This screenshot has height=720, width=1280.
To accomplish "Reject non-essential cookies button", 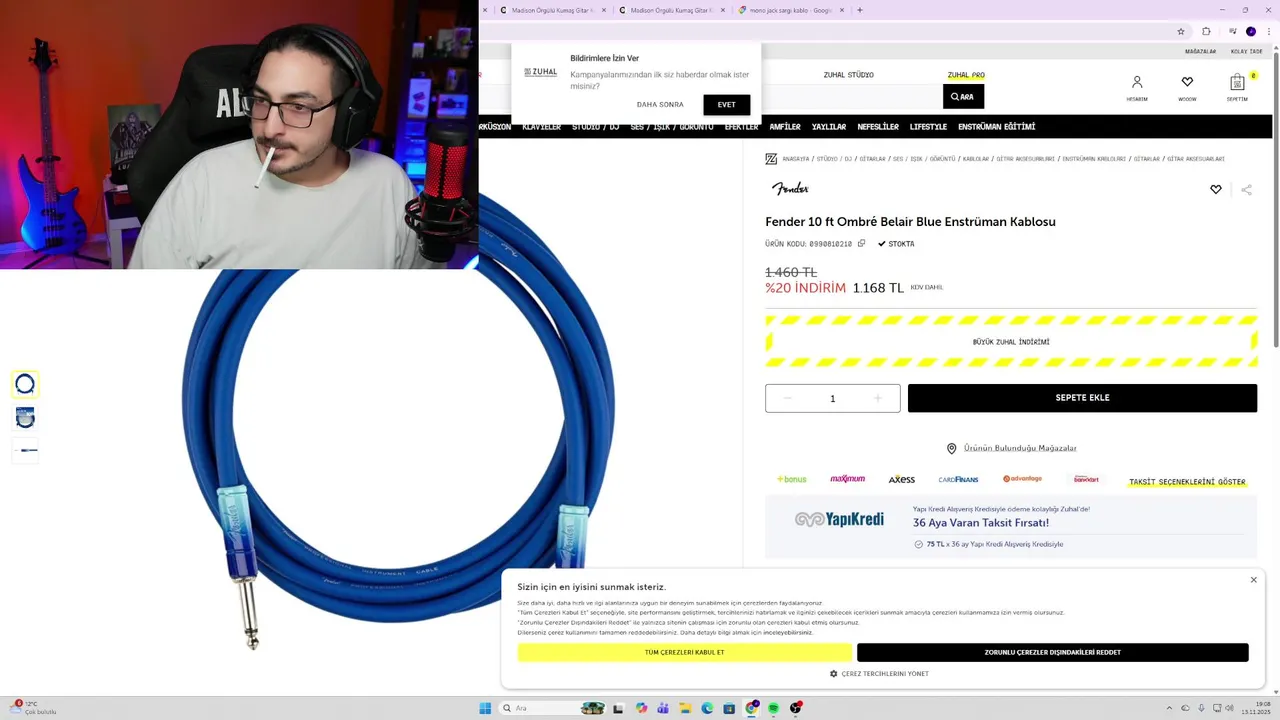I will click(x=1052, y=652).
